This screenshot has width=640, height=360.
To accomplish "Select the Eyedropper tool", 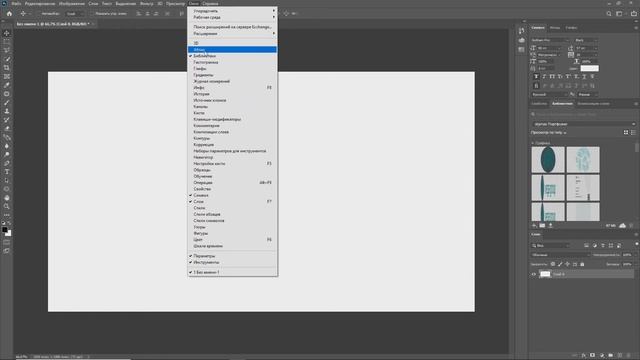I will [7, 85].
